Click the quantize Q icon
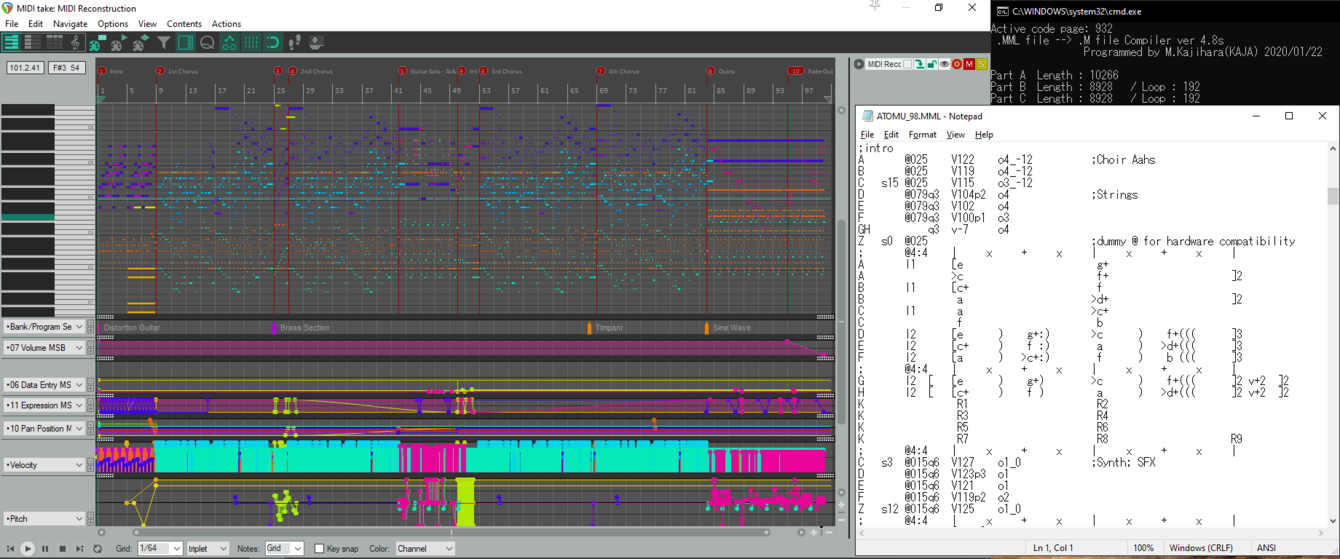 (207, 43)
